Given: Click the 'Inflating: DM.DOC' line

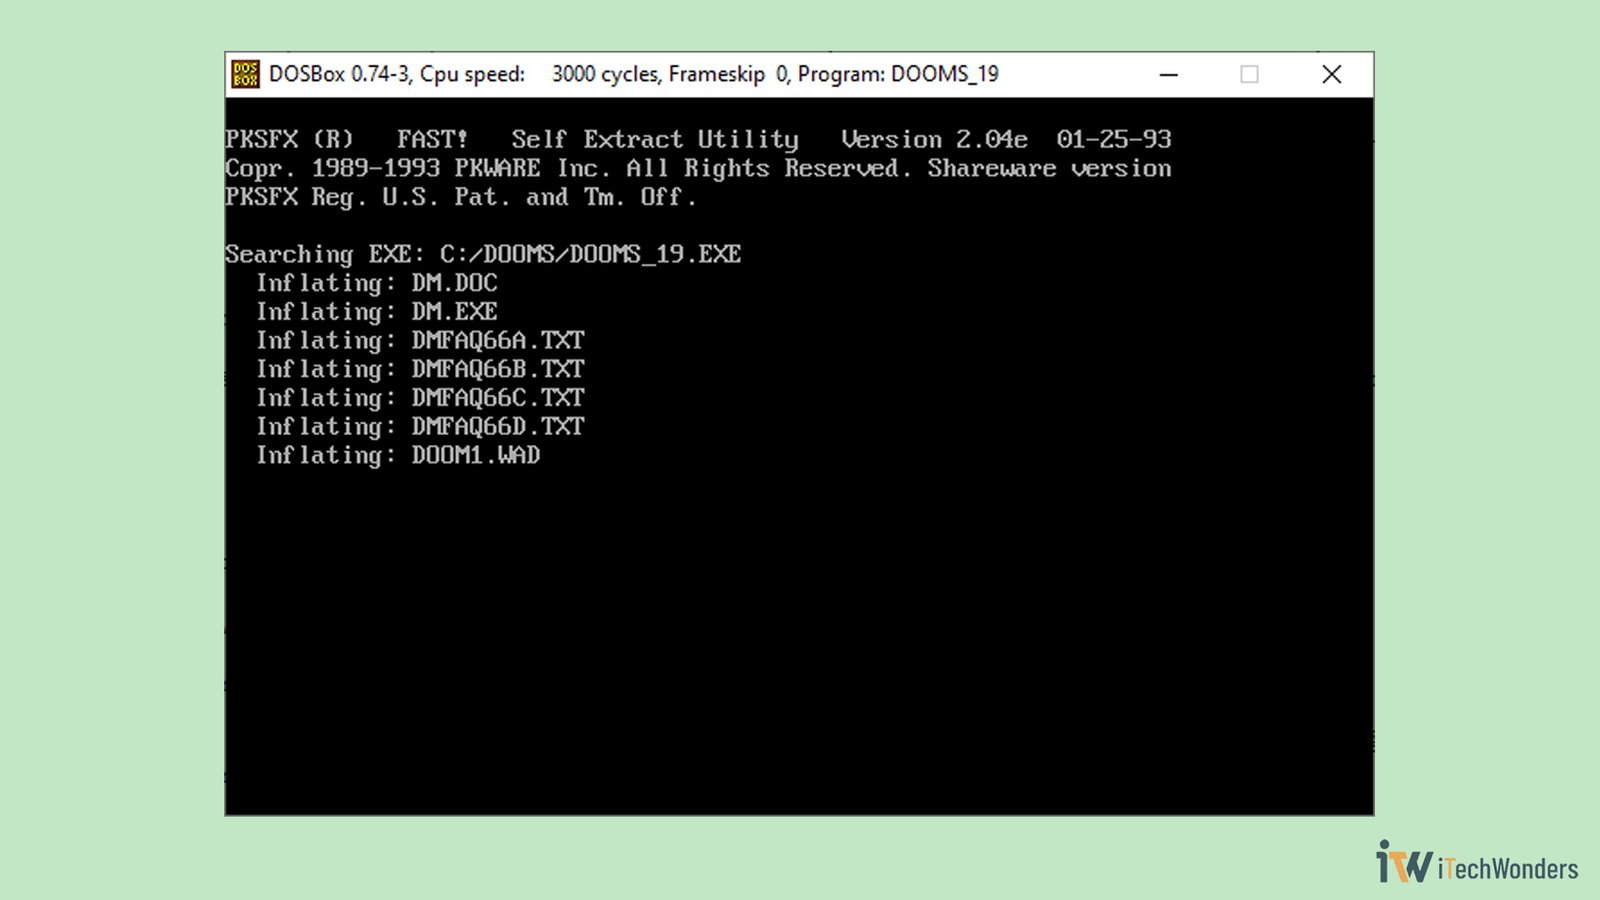Looking at the screenshot, I should [377, 283].
